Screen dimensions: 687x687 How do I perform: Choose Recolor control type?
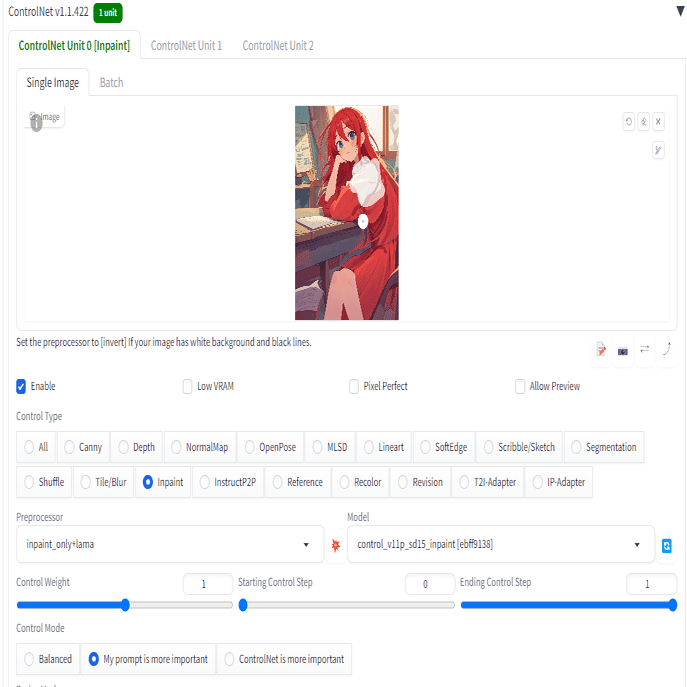click(360, 482)
